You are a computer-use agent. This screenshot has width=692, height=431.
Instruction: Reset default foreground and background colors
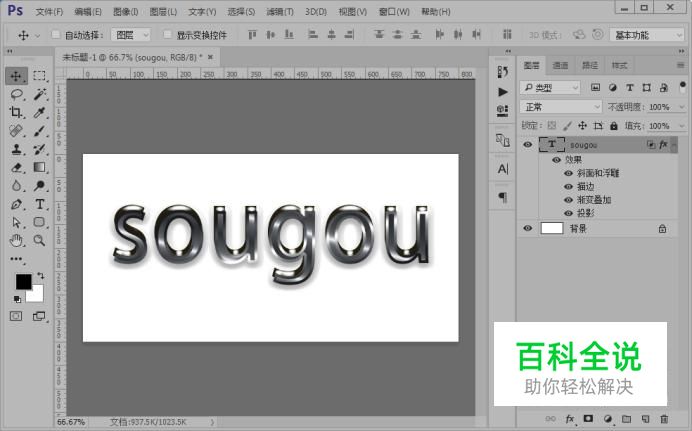(17, 299)
